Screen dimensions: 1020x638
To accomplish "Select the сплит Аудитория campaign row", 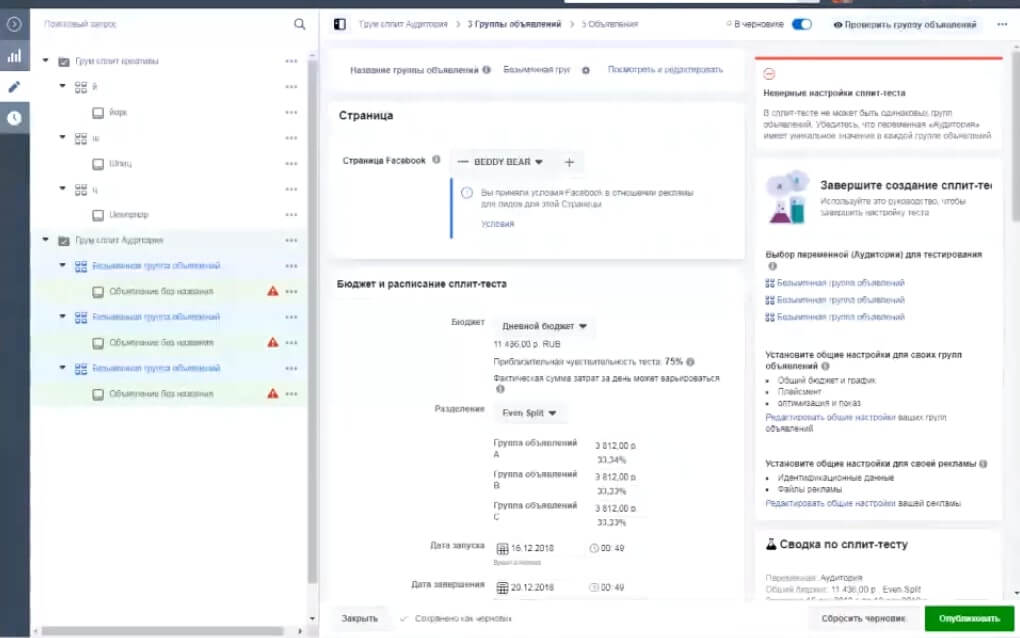I will [169, 241].
